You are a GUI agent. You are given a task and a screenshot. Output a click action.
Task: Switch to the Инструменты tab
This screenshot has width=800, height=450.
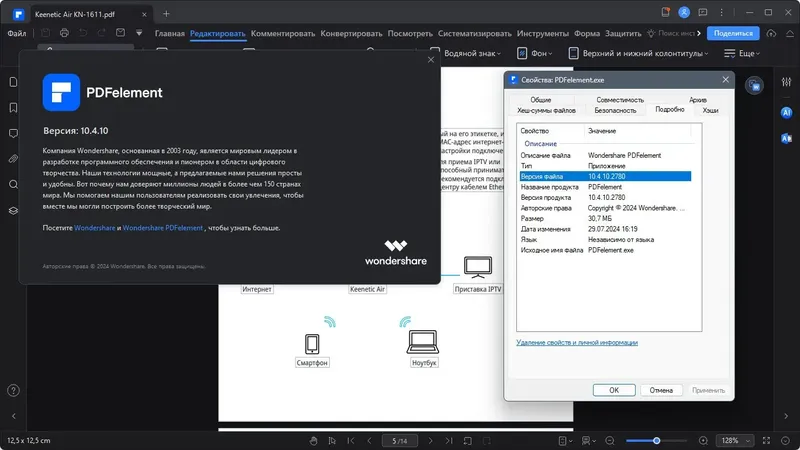(542, 33)
